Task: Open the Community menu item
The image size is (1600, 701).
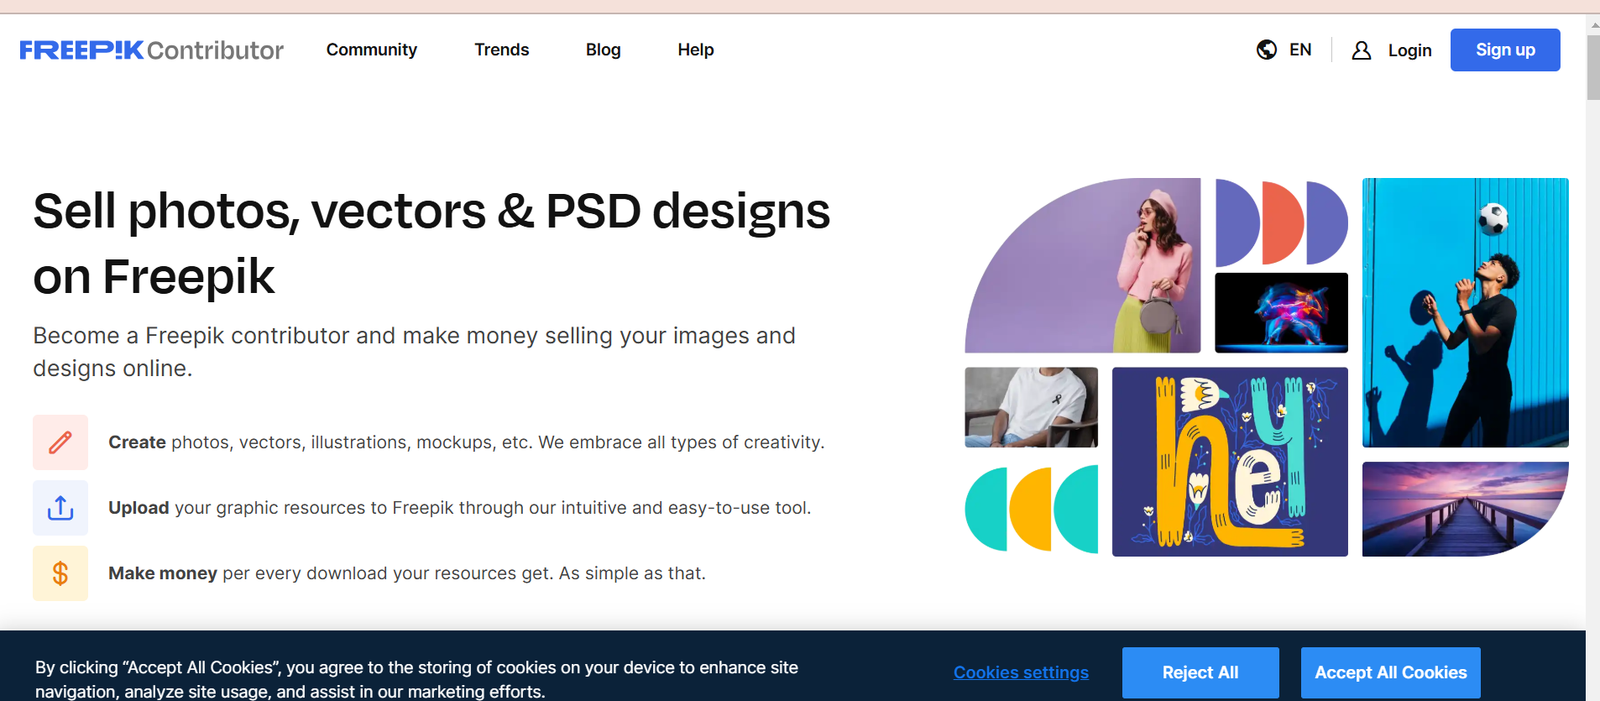Action: click(371, 50)
